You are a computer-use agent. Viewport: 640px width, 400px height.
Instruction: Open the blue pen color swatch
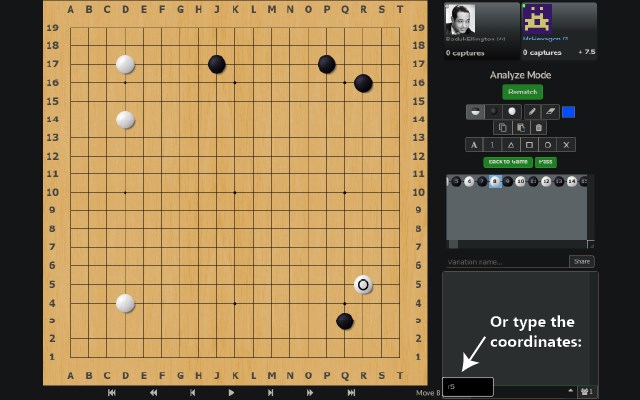point(568,112)
